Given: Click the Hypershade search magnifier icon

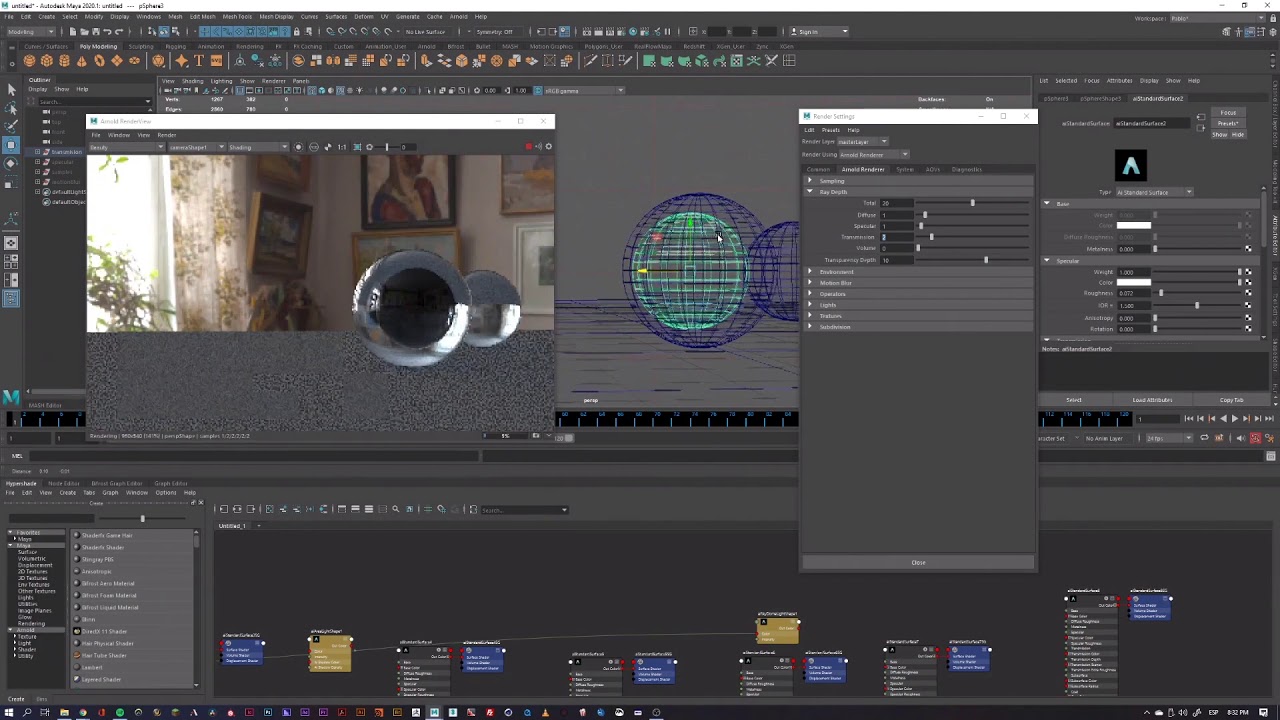Looking at the screenshot, I should coord(396,510).
